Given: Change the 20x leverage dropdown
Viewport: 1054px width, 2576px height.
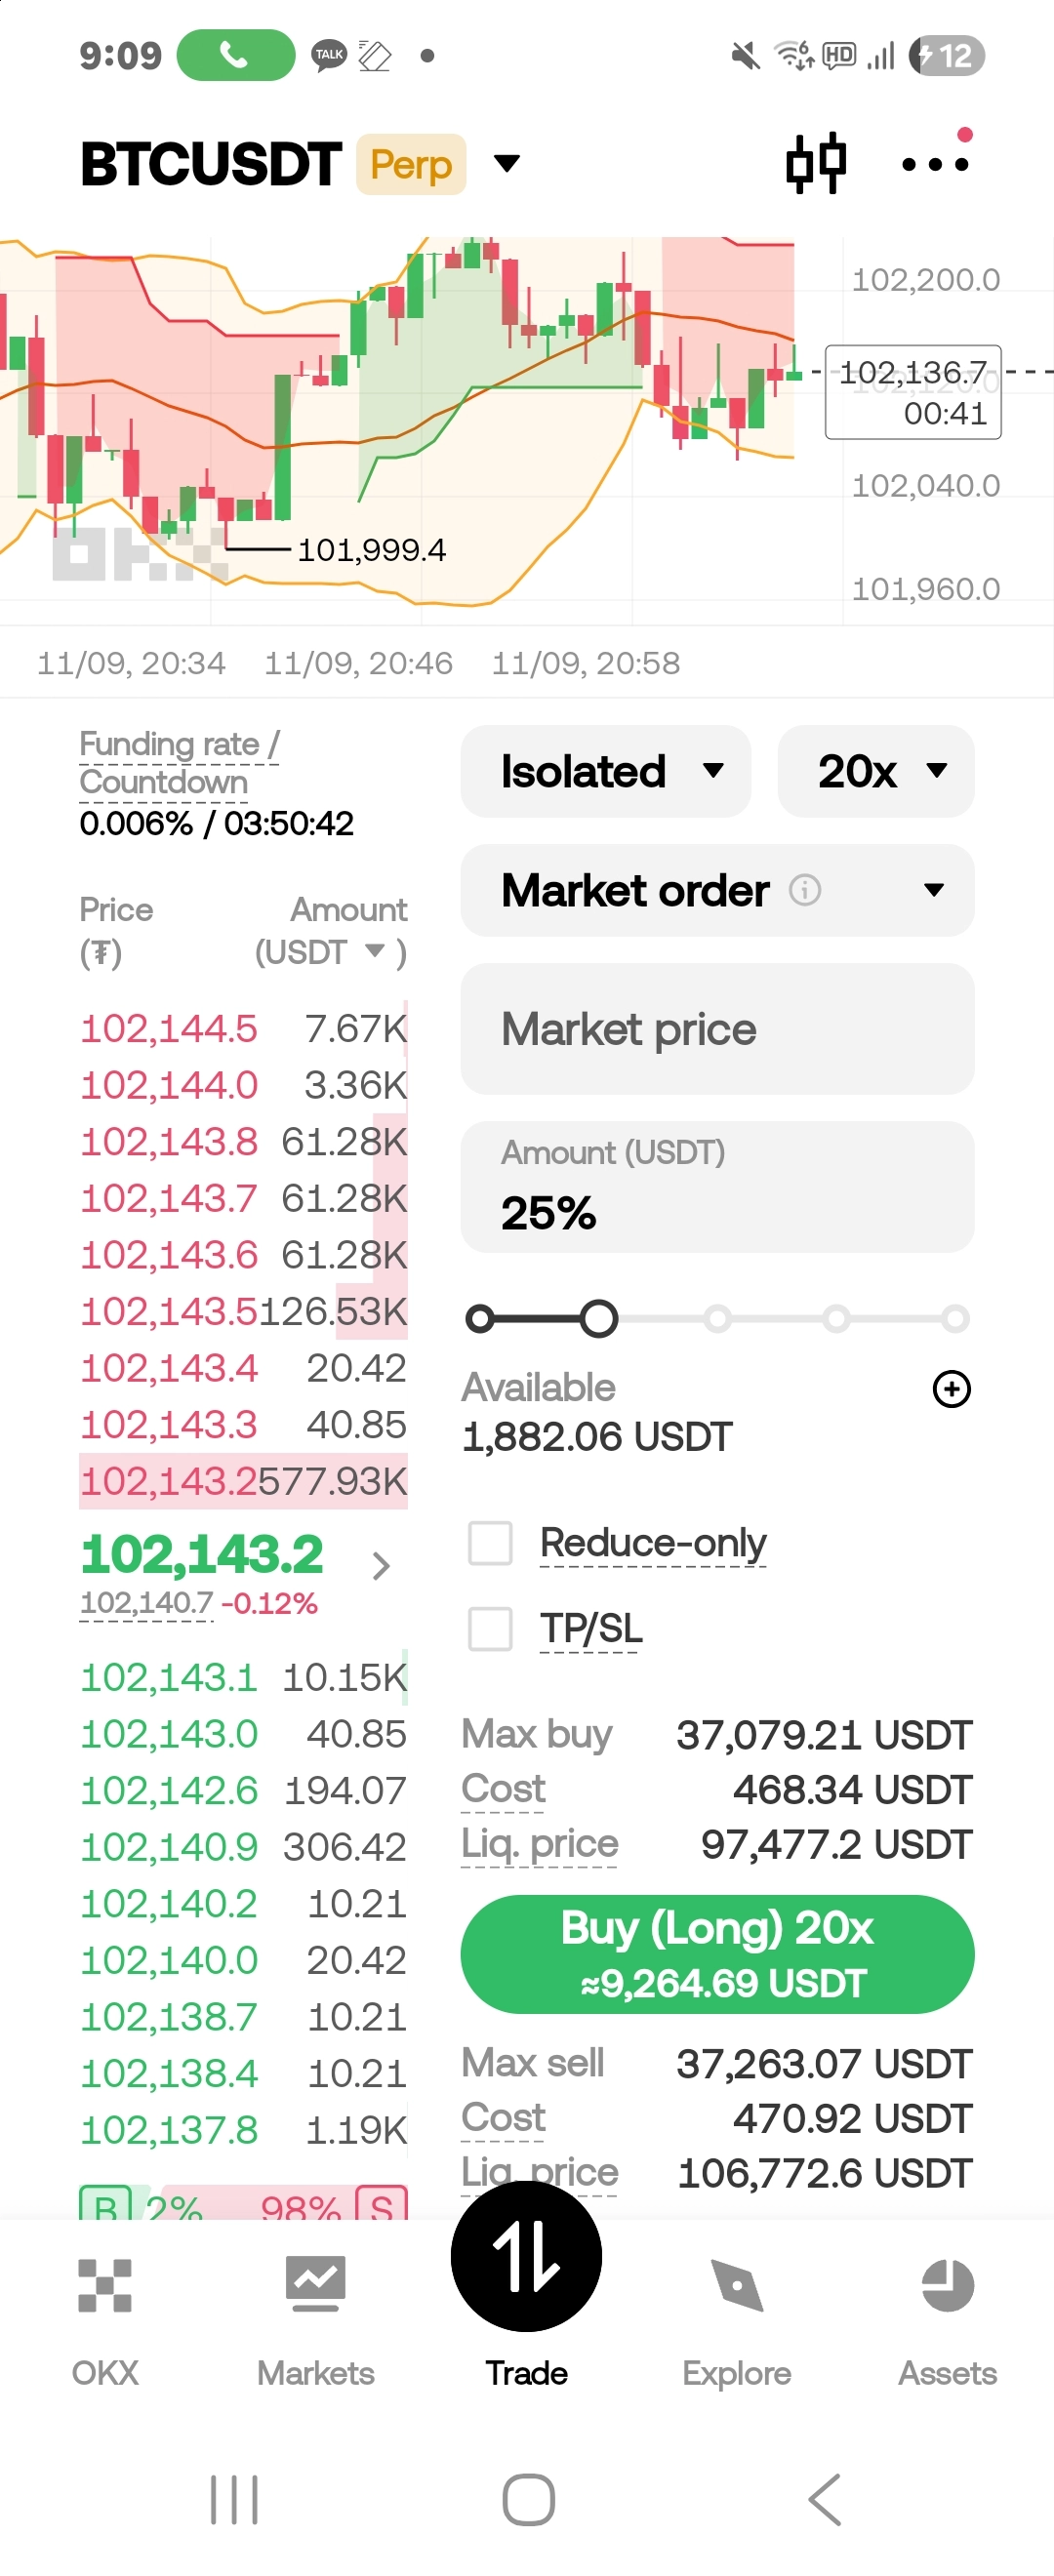Looking at the screenshot, I should pos(875,771).
